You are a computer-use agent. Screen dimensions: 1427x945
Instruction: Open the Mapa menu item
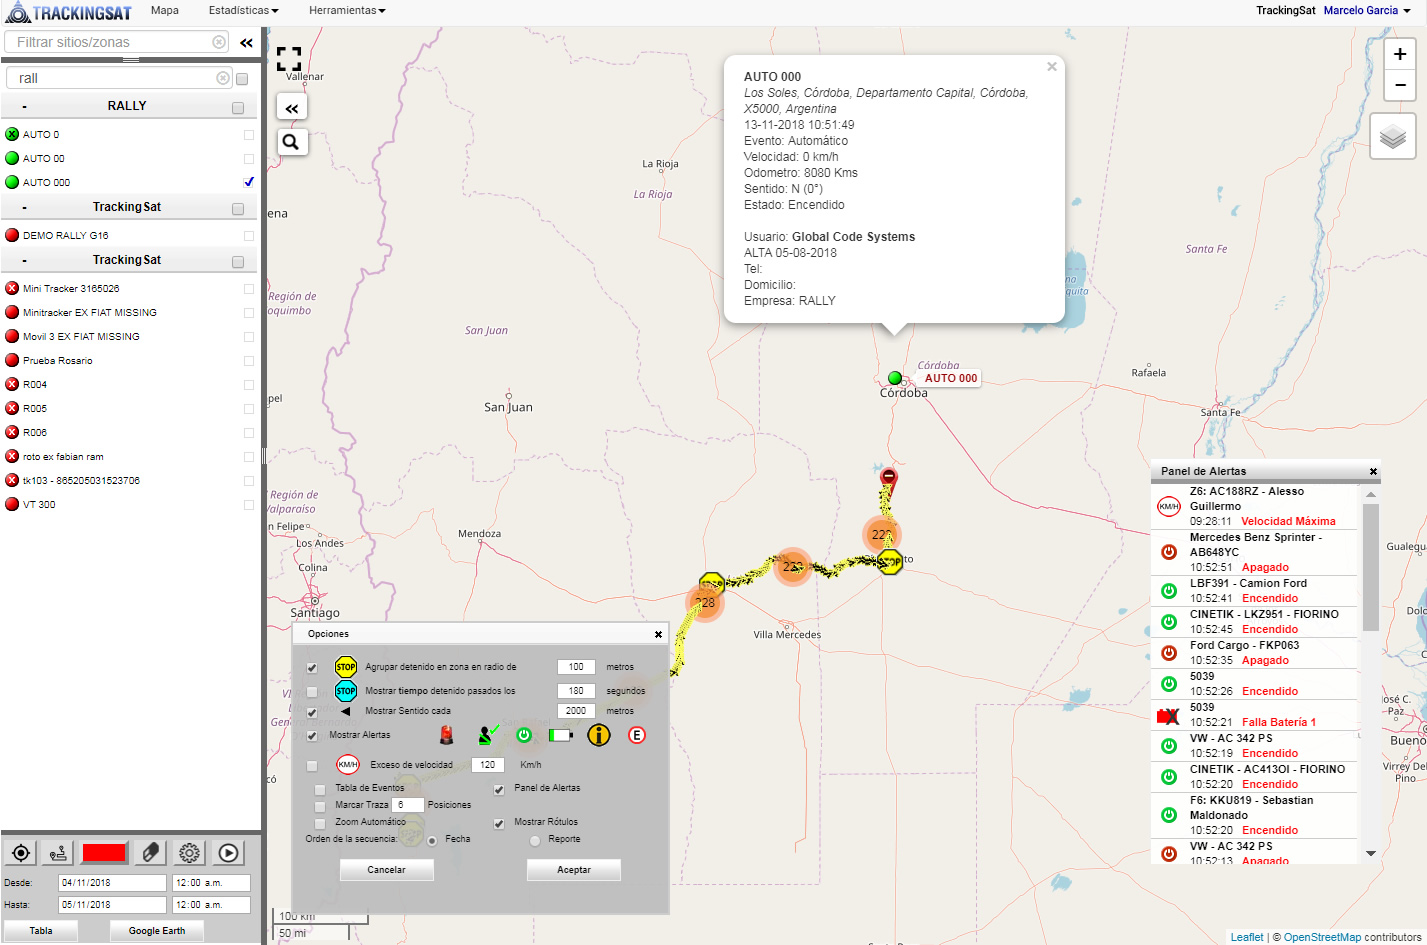165,10
